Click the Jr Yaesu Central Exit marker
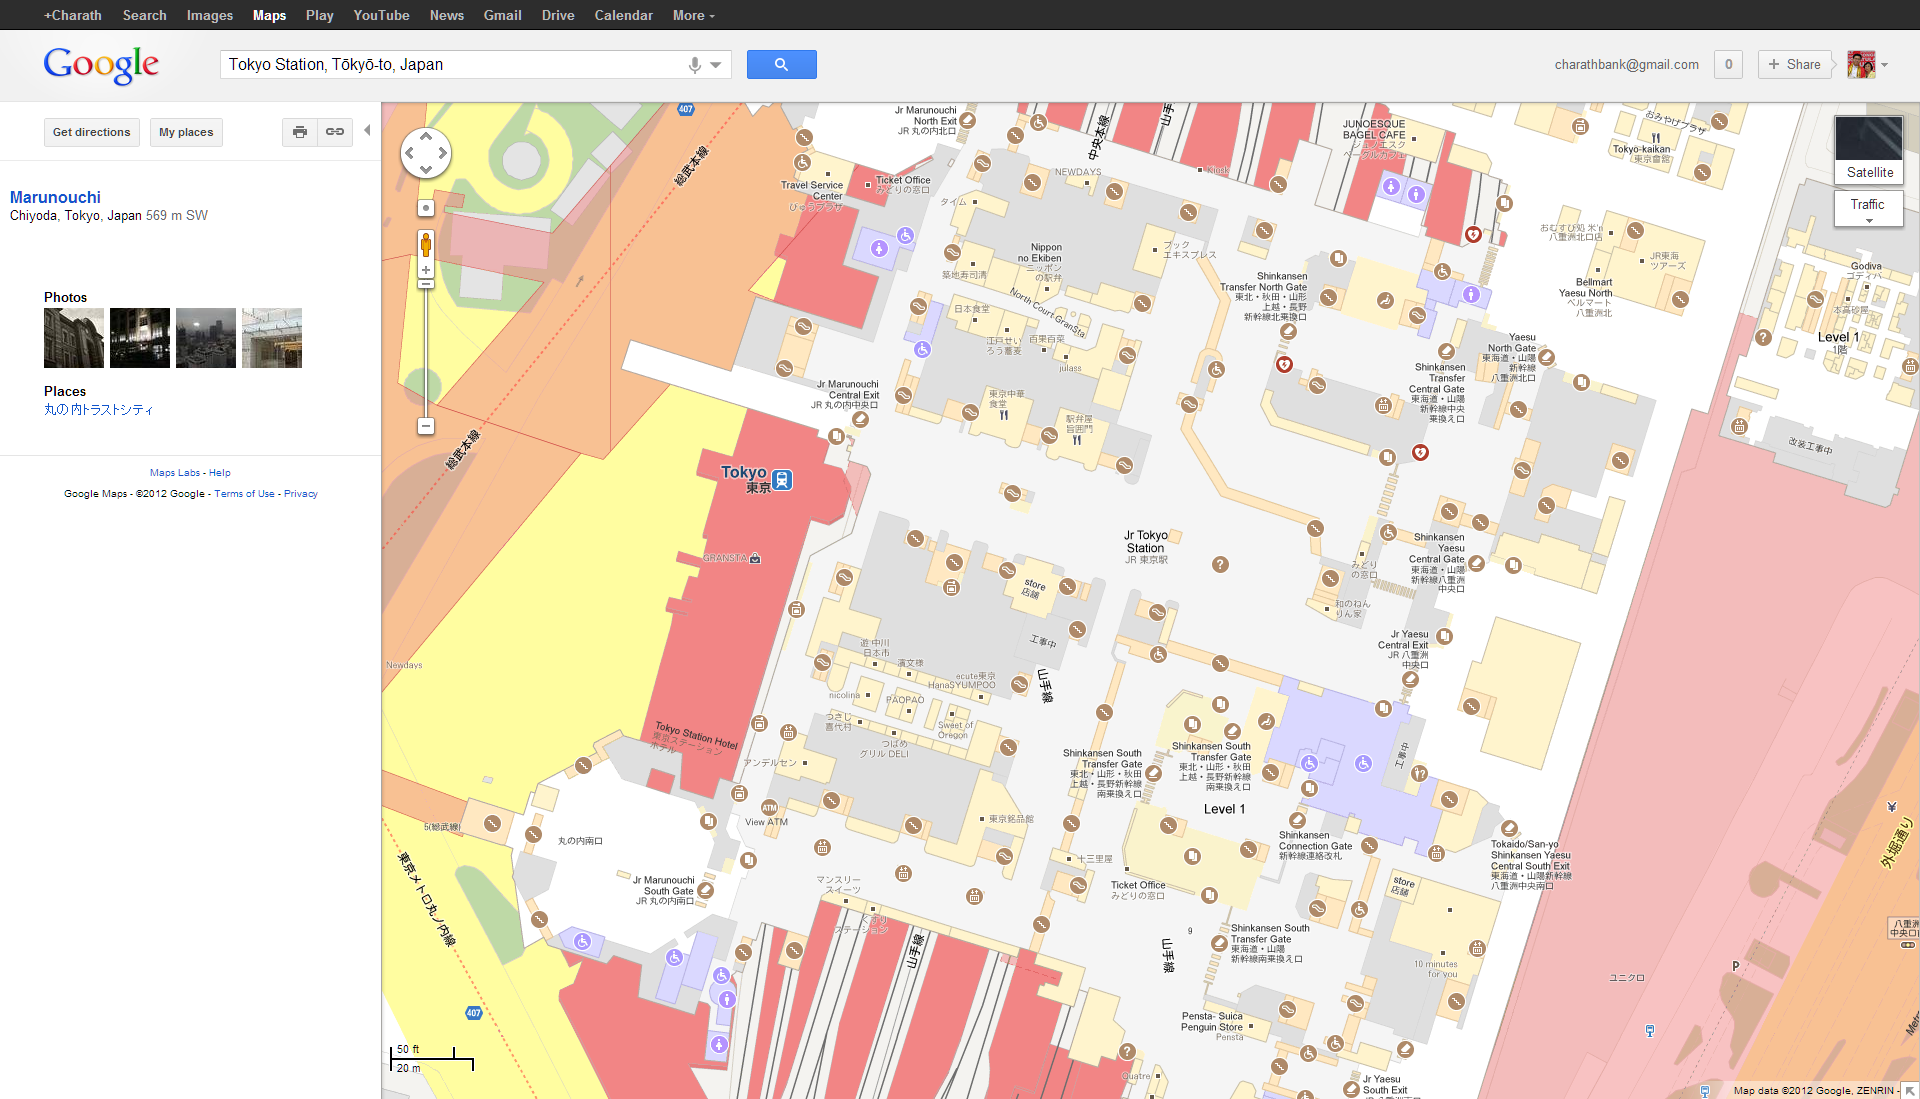The image size is (1920, 1099). click(1410, 680)
